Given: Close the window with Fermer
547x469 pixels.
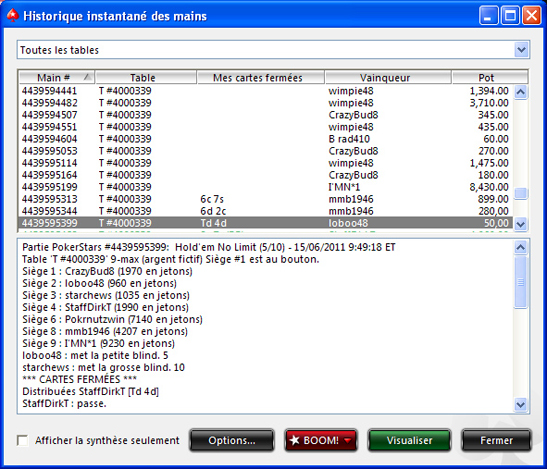Looking at the screenshot, I should [x=496, y=440].
